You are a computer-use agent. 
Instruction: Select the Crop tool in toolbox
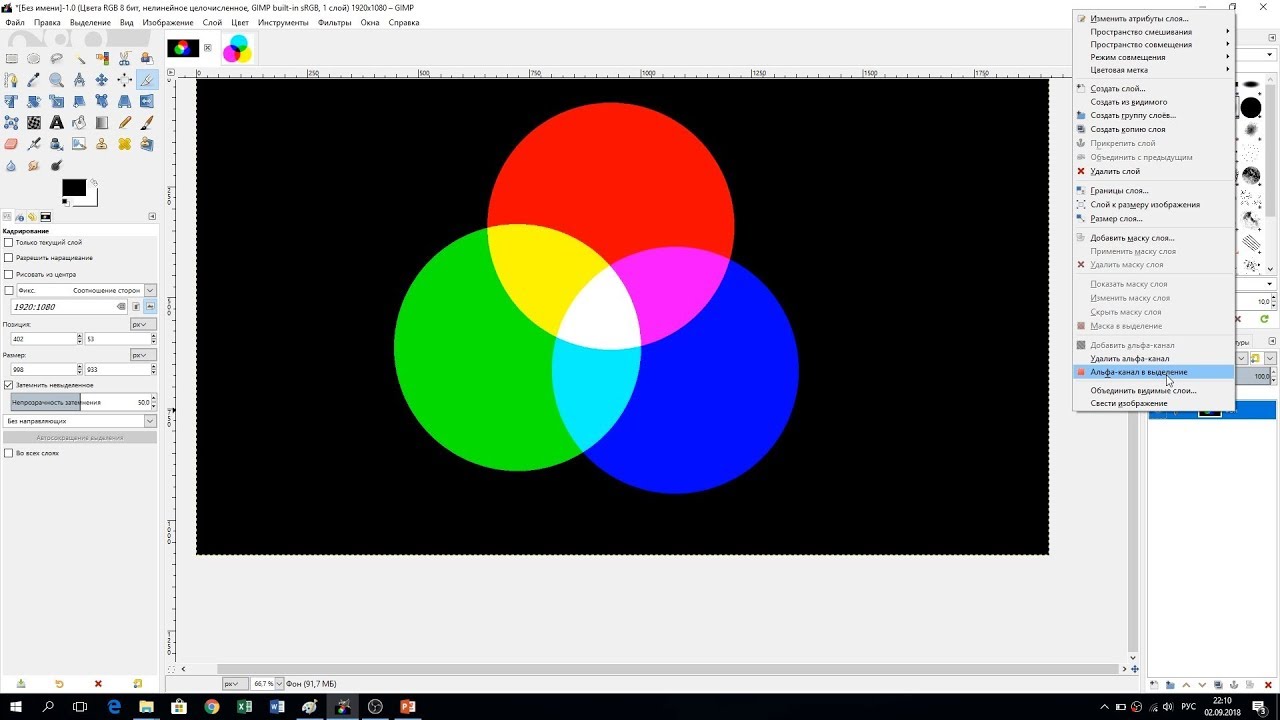147,79
